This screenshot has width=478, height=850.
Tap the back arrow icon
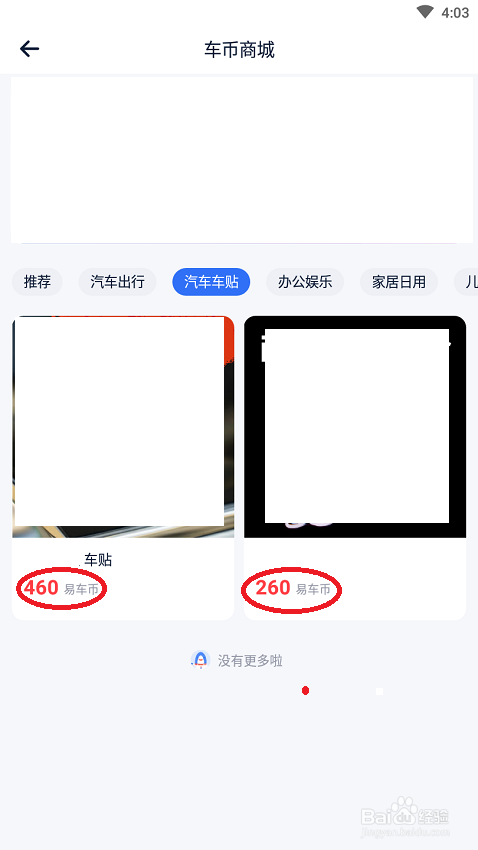coord(30,49)
